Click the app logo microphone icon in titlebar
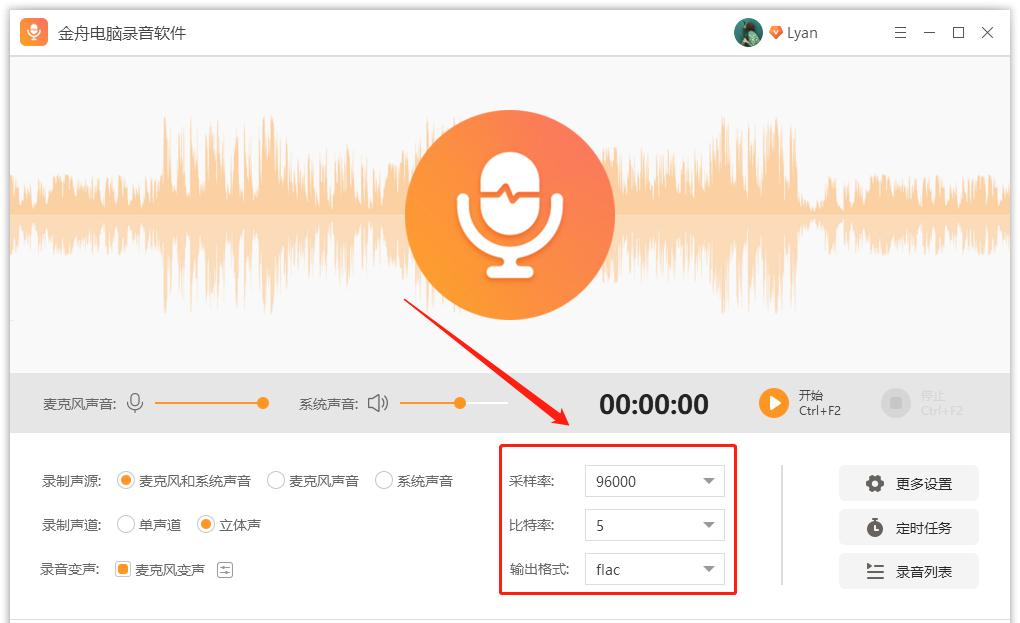The height and width of the screenshot is (623, 1020). (34, 32)
